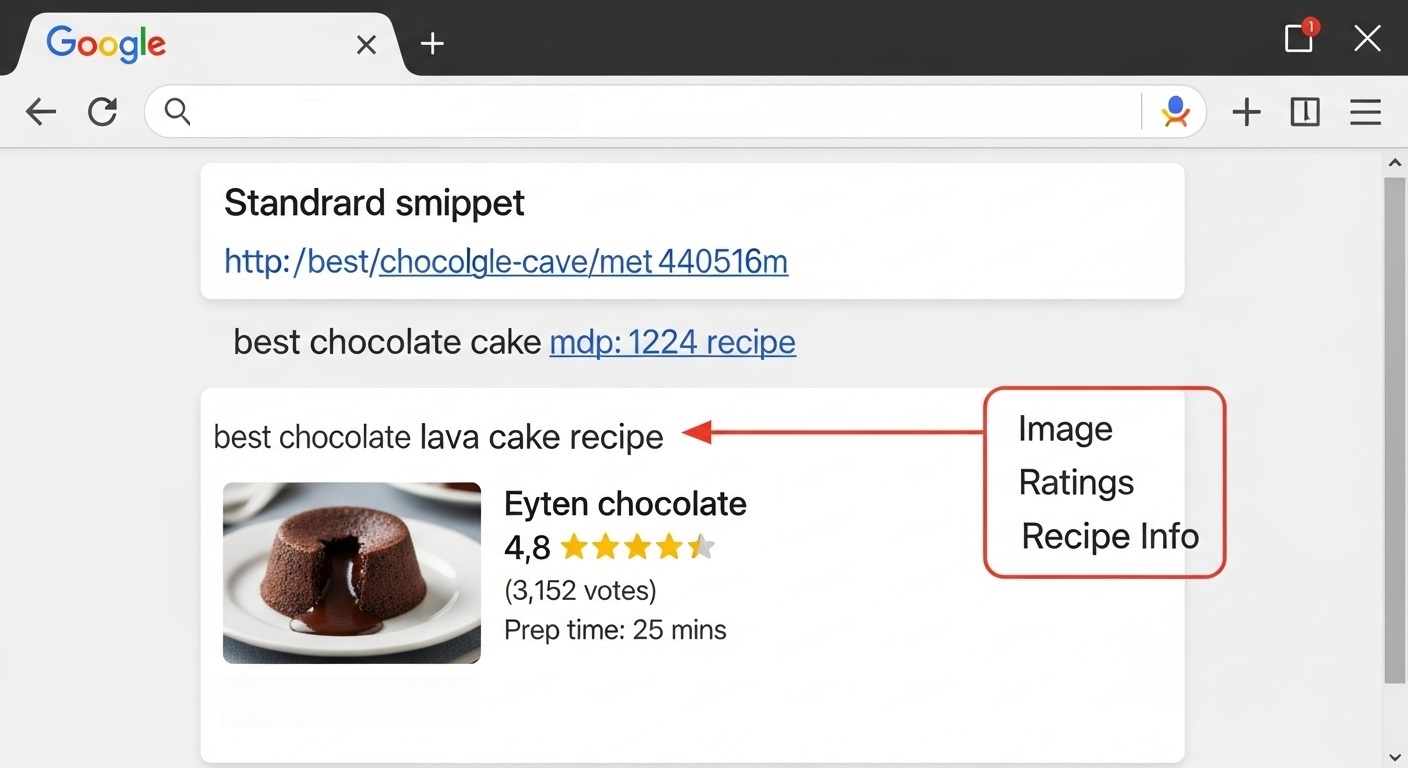The width and height of the screenshot is (1408, 768).
Task: Open a new tab
Action: [x=432, y=44]
